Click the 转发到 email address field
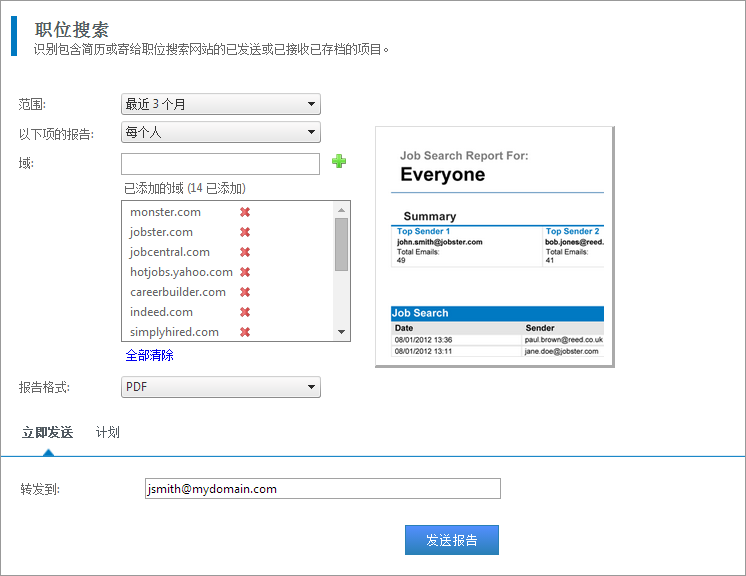This screenshot has height=576, width=746. coord(322,489)
